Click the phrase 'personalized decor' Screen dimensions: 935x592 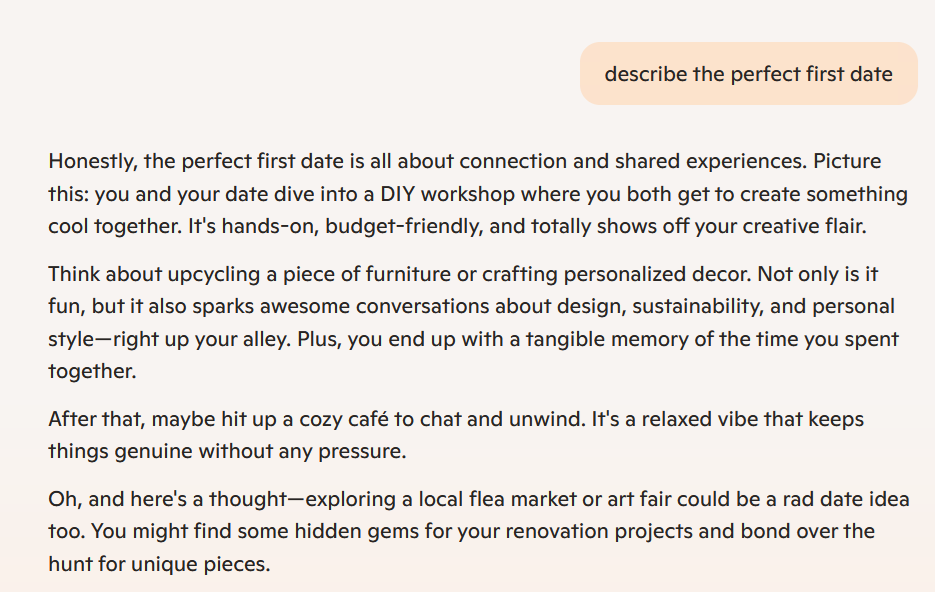(x=657, y=275)
